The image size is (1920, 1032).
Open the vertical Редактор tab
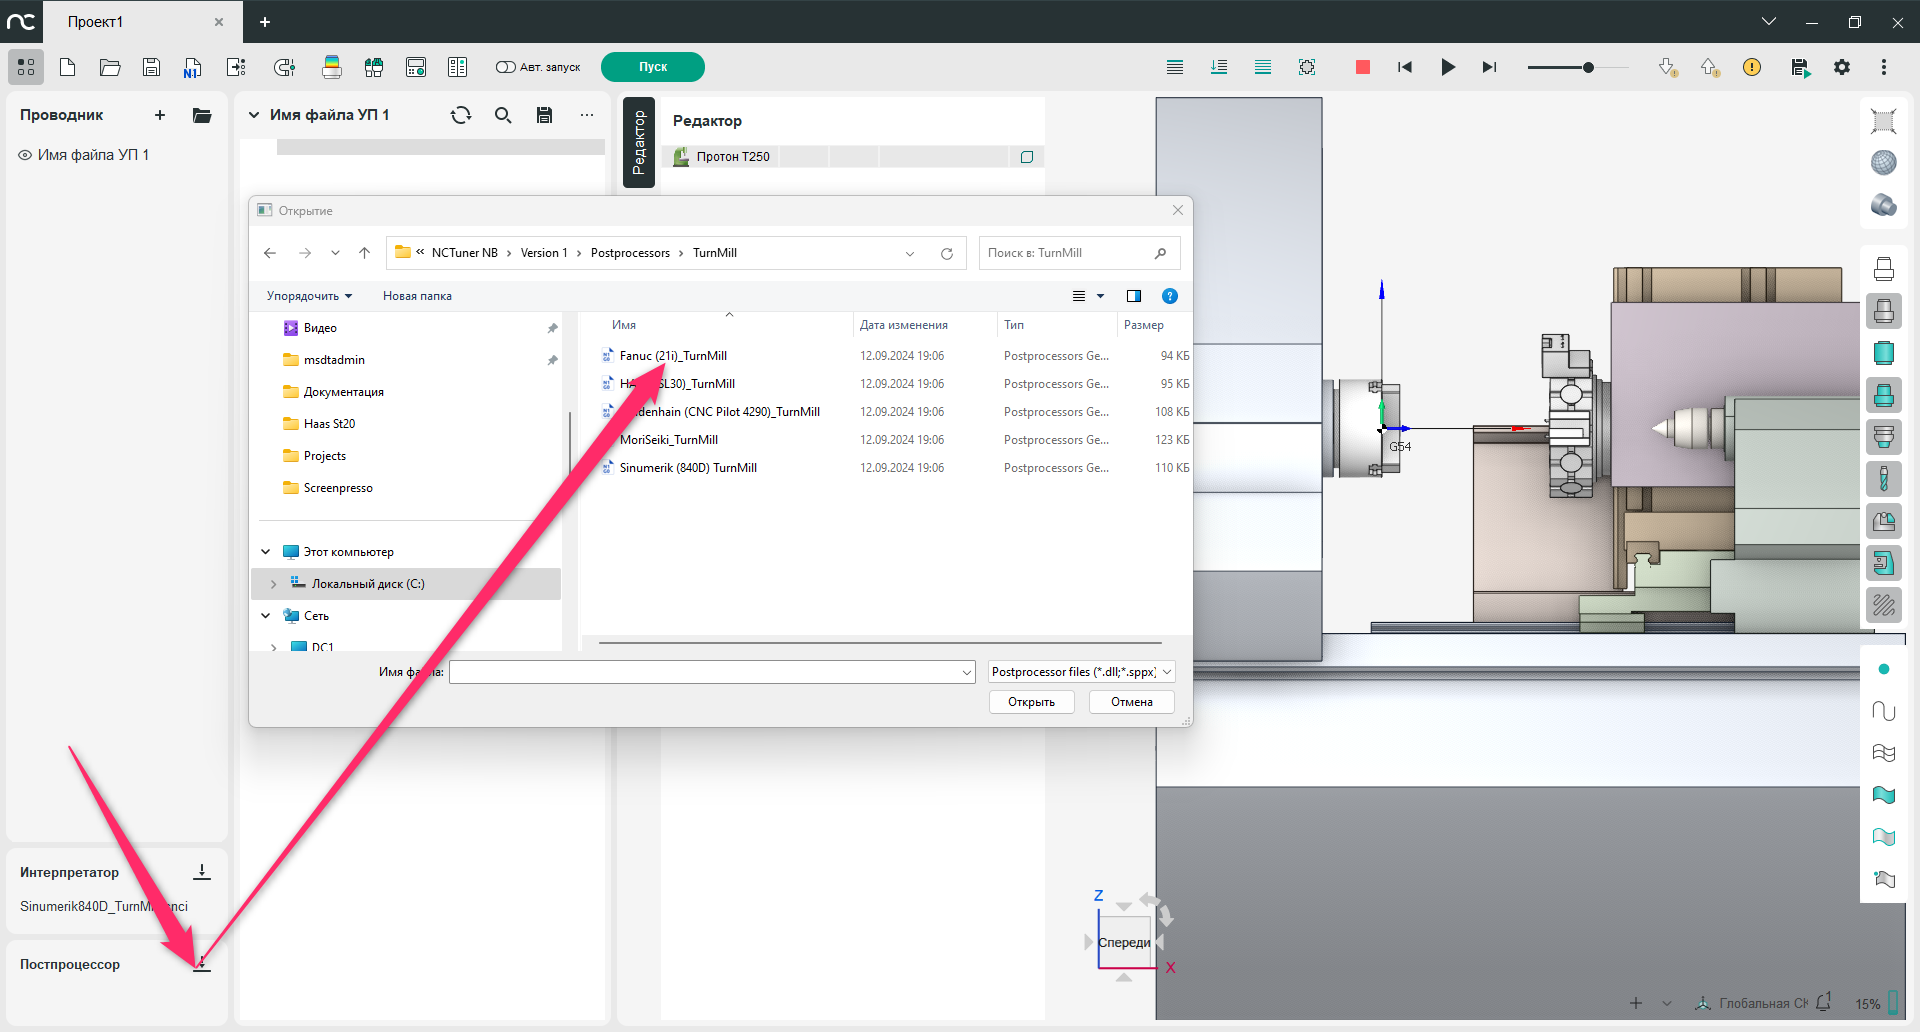point(638,142)
